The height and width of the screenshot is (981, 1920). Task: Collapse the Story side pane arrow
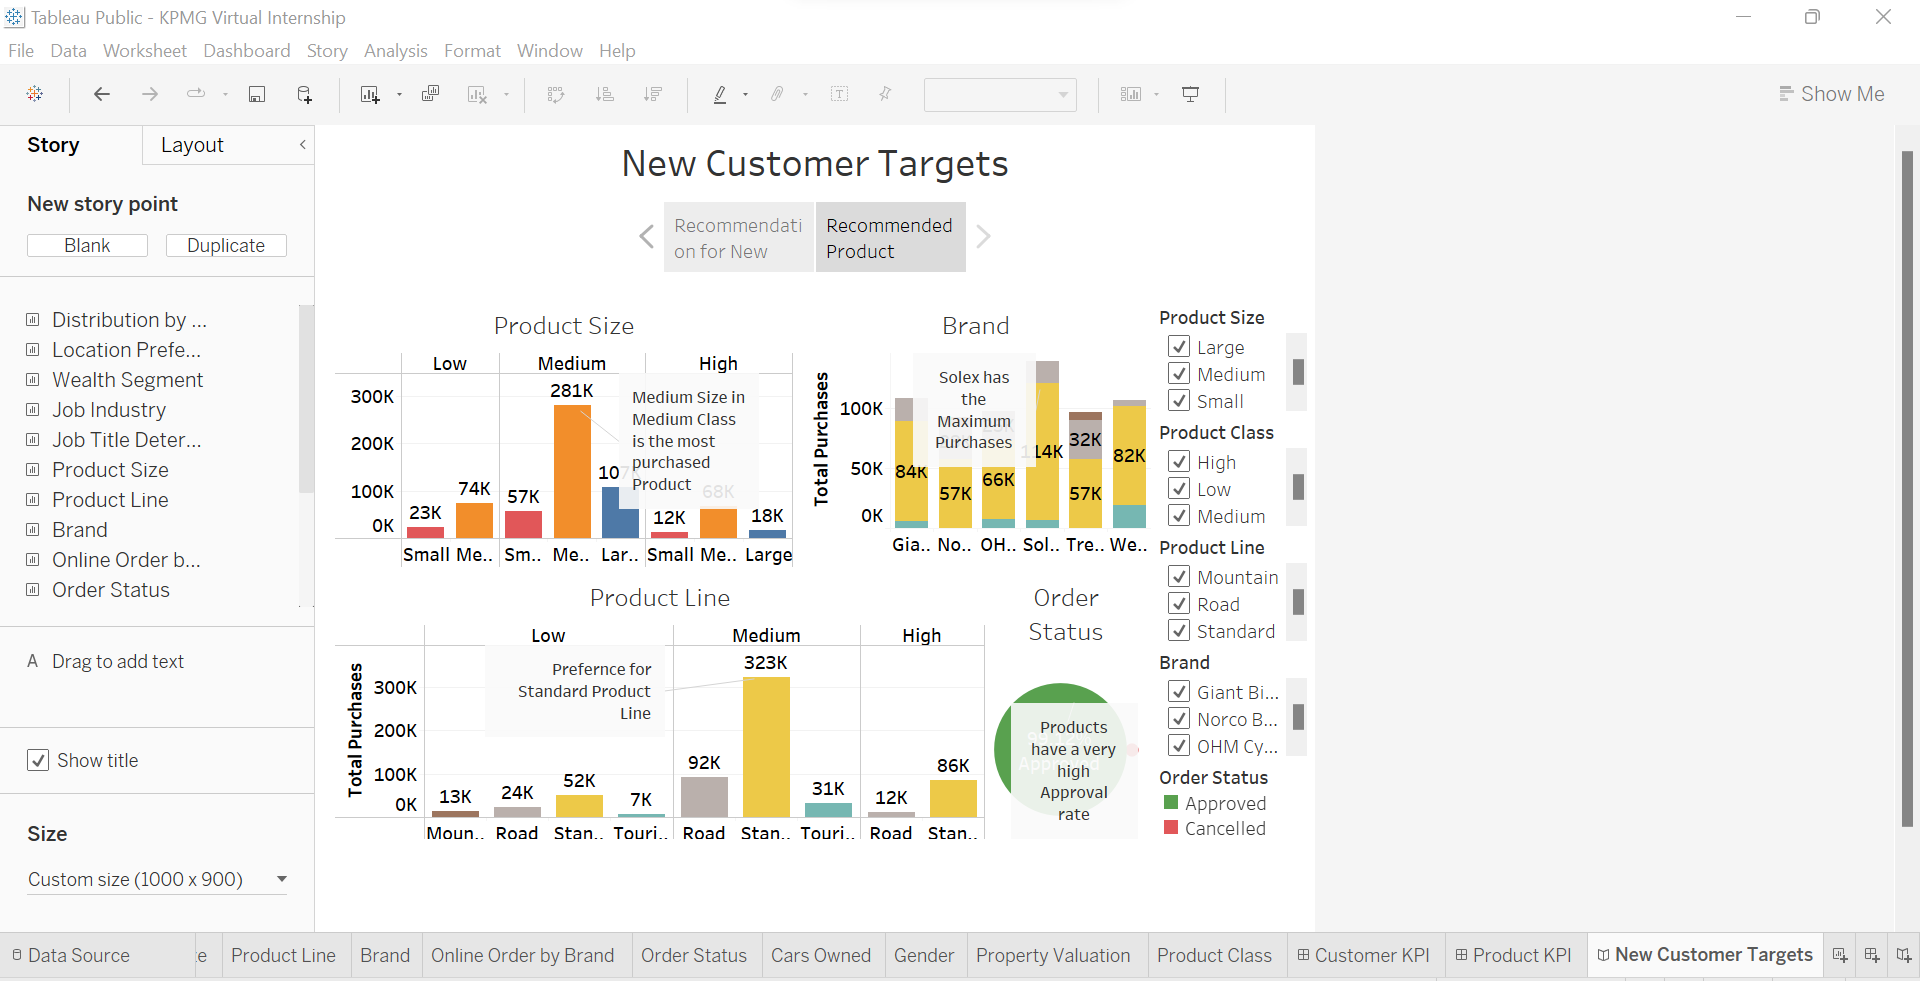click(302, 145)
